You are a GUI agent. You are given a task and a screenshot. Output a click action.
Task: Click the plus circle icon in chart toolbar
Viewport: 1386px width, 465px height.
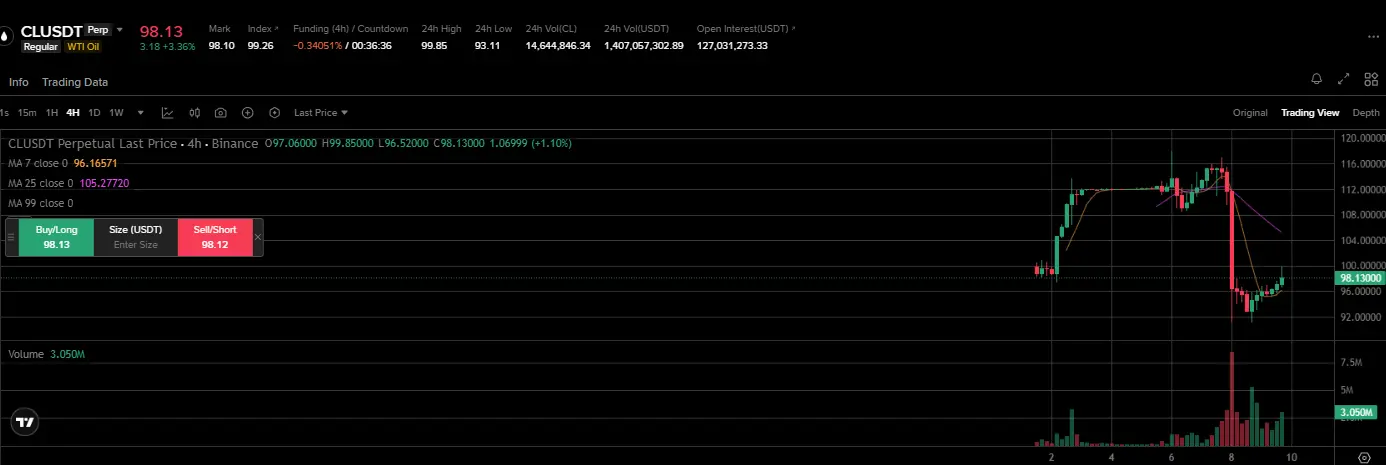click(x=248, y=113)
